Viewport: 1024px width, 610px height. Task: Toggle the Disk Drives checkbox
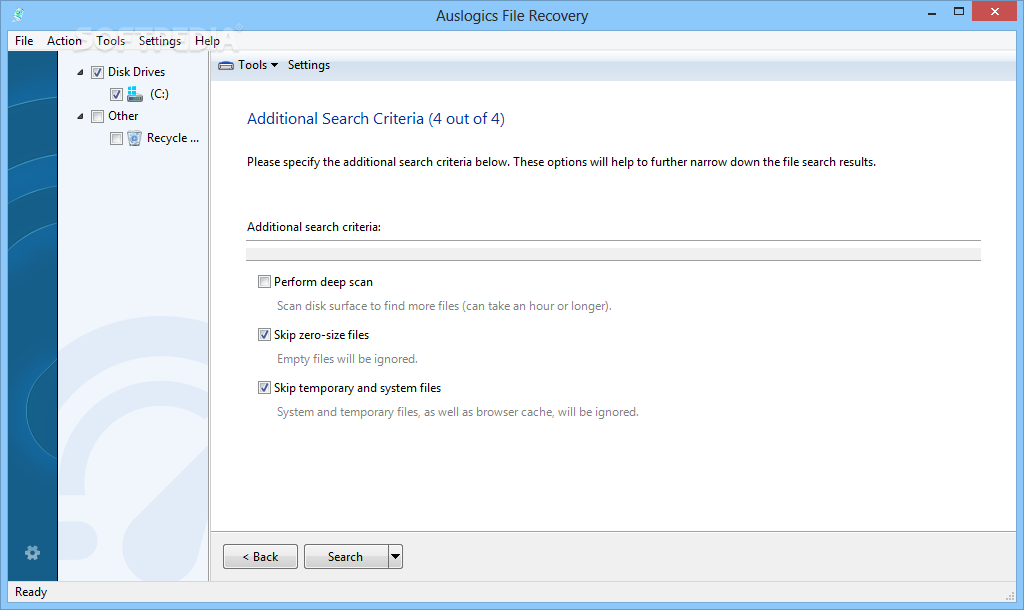97,72
